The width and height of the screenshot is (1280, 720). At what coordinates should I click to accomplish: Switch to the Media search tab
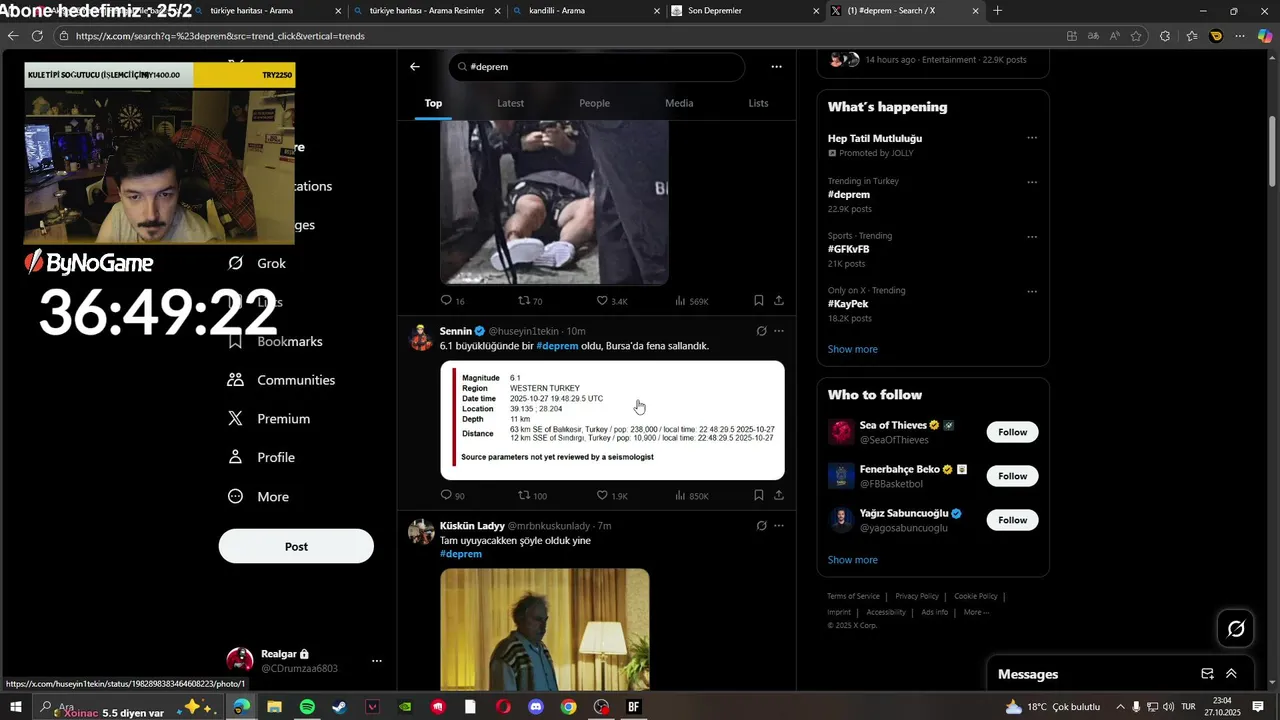(x=679, y=103)
